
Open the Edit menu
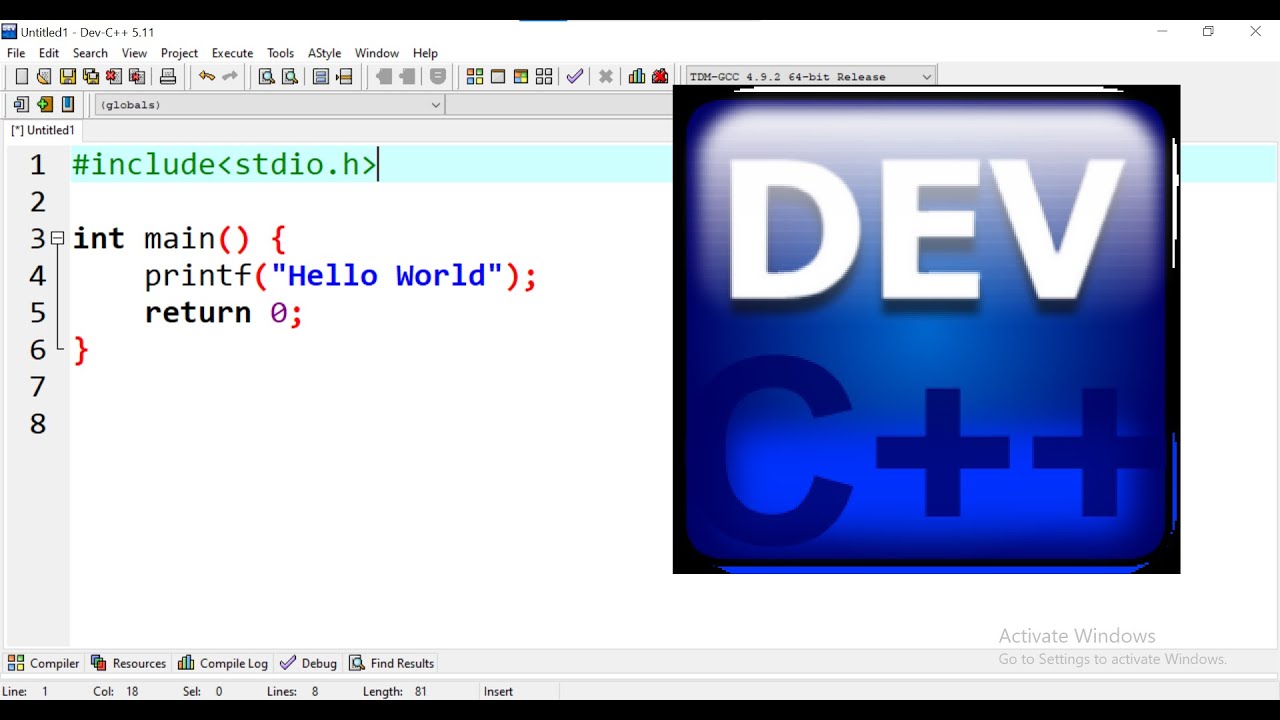[49, 53]
